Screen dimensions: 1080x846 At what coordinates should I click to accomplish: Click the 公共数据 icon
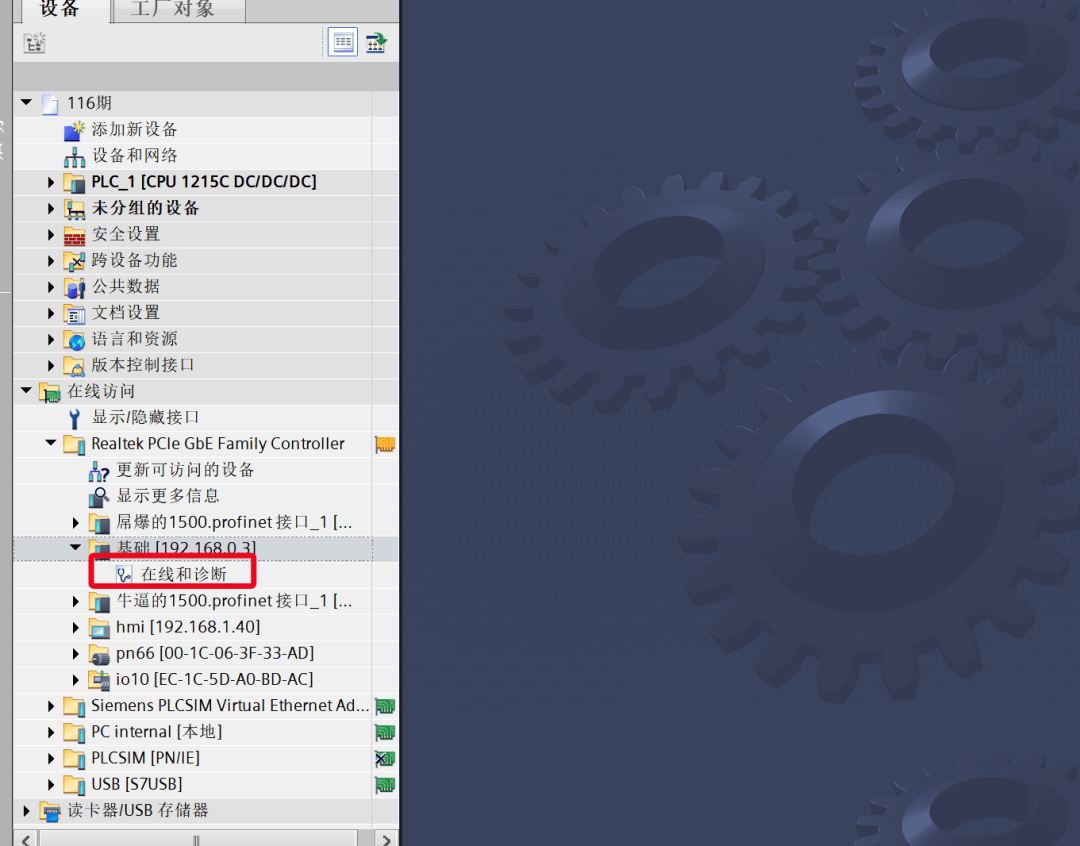click(74, 287)
